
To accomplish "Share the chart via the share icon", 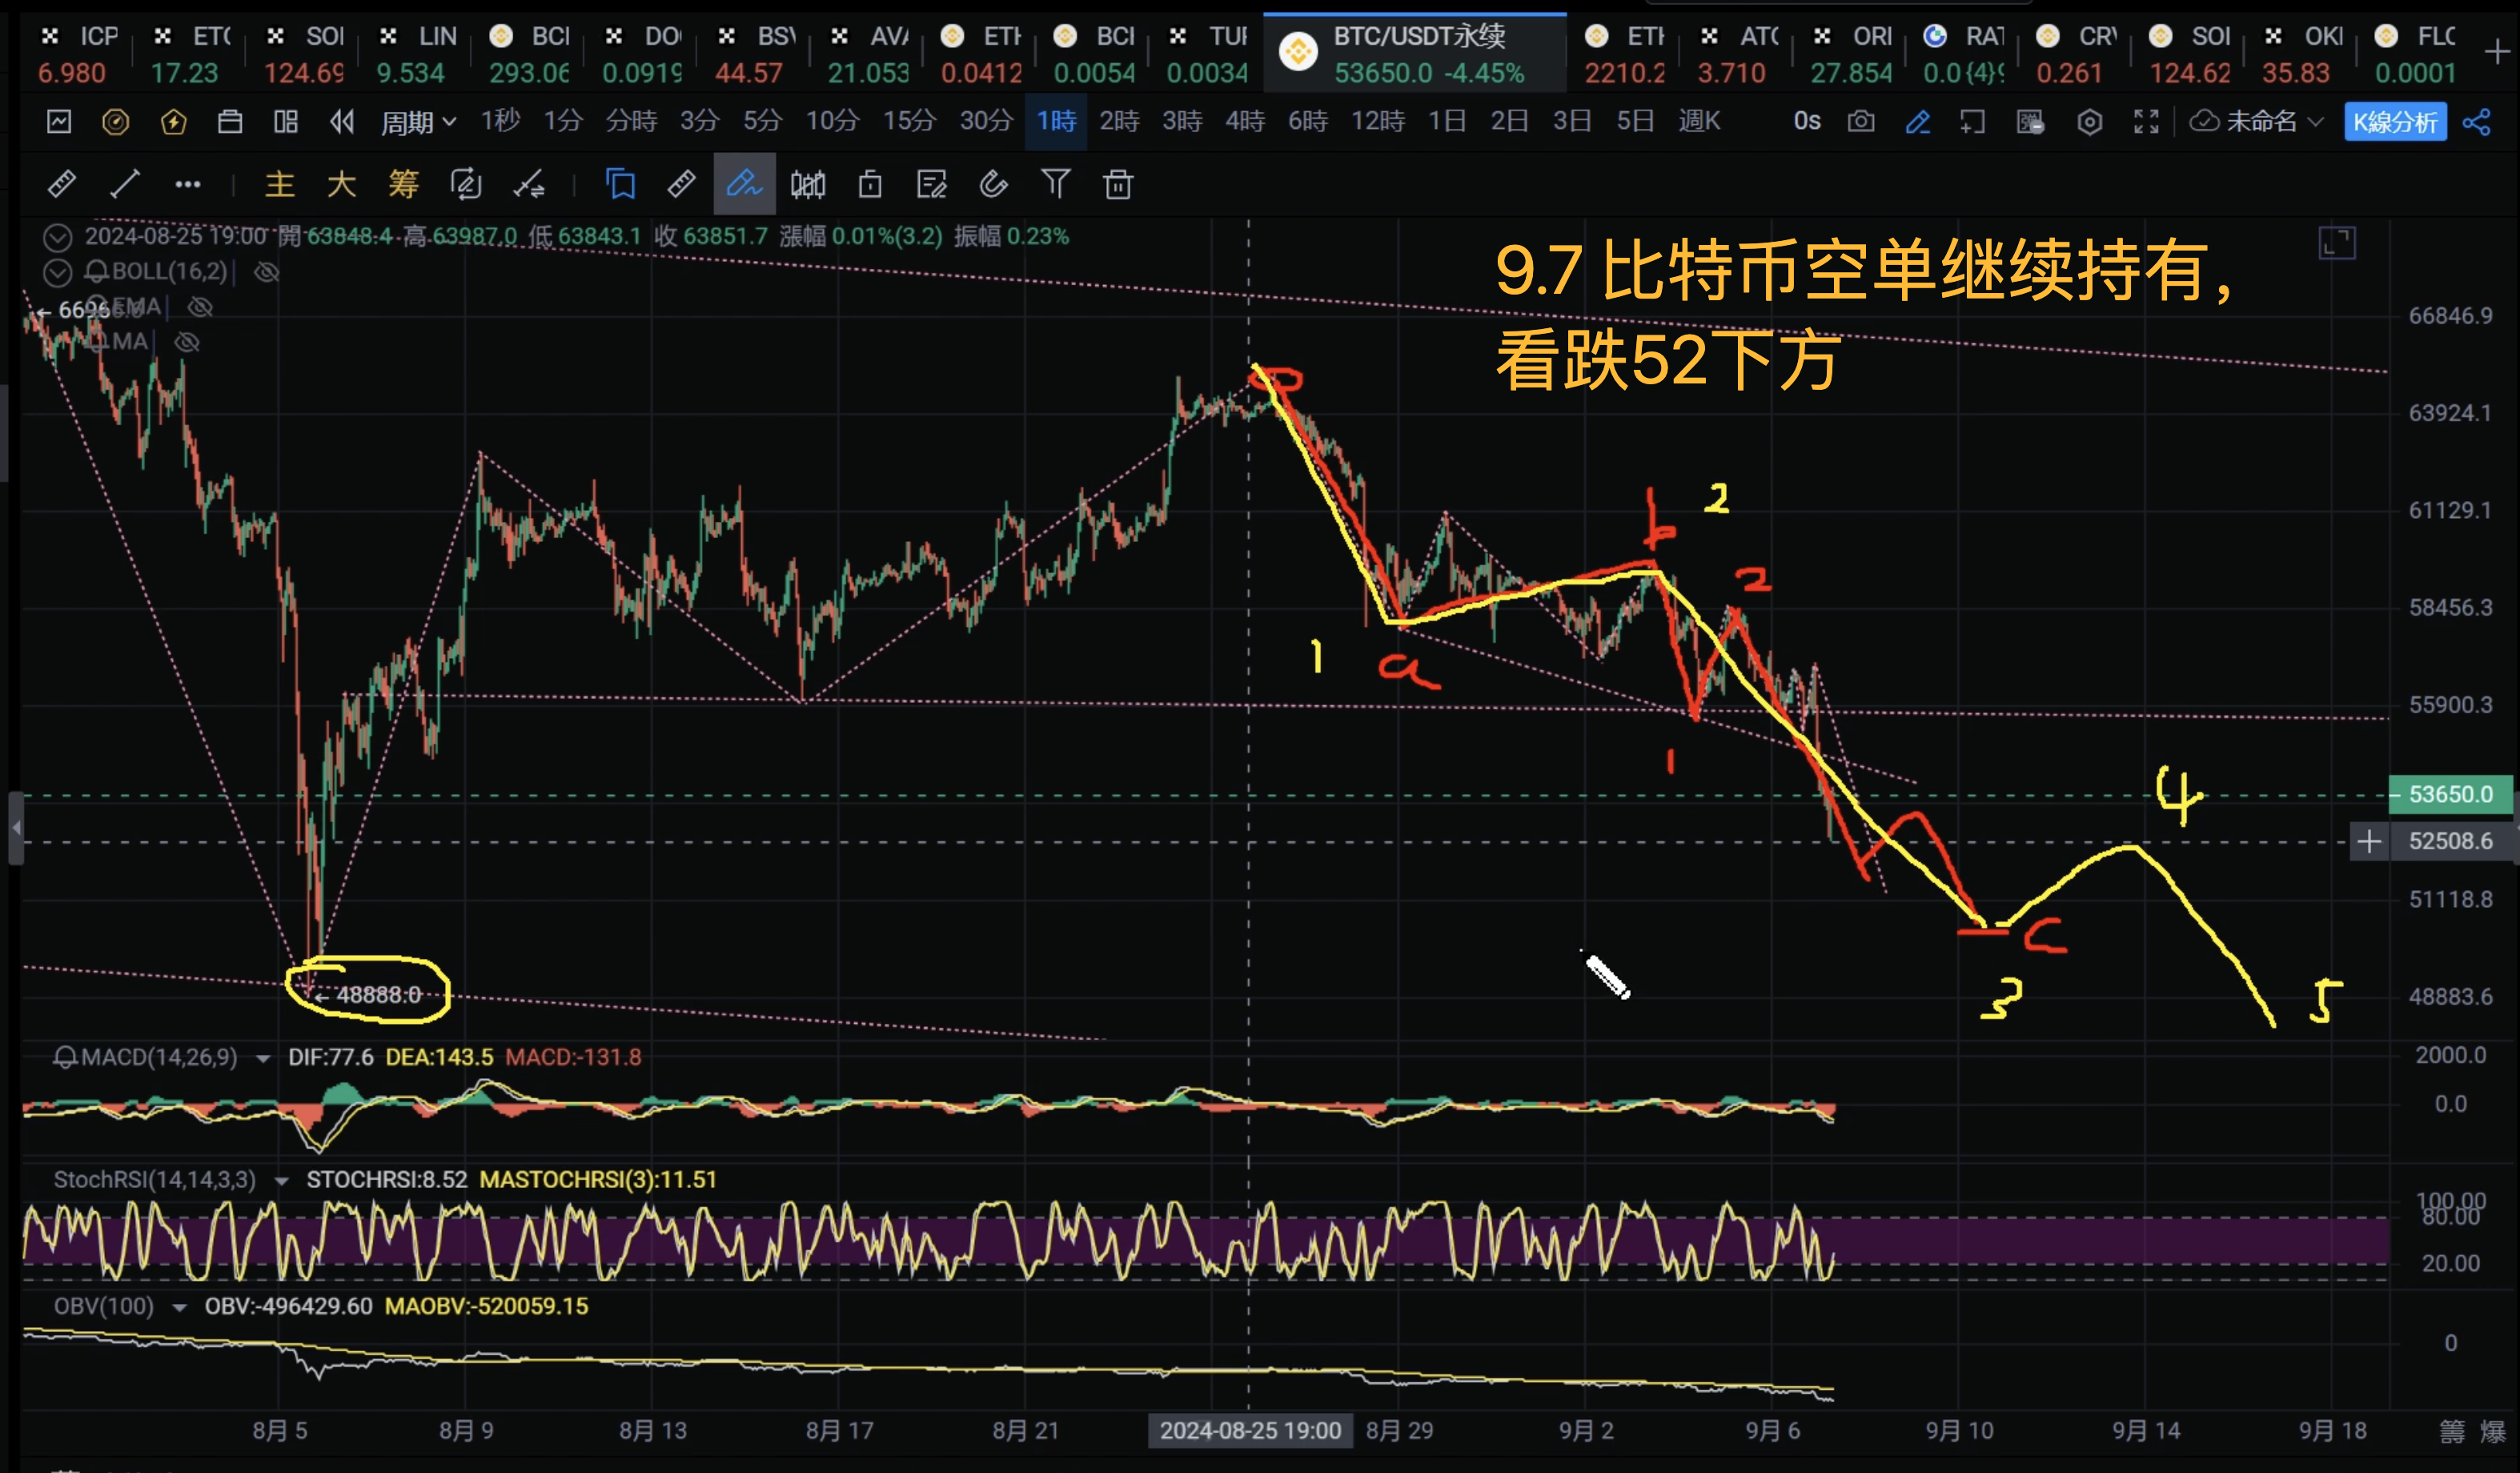I will 2478,122.
